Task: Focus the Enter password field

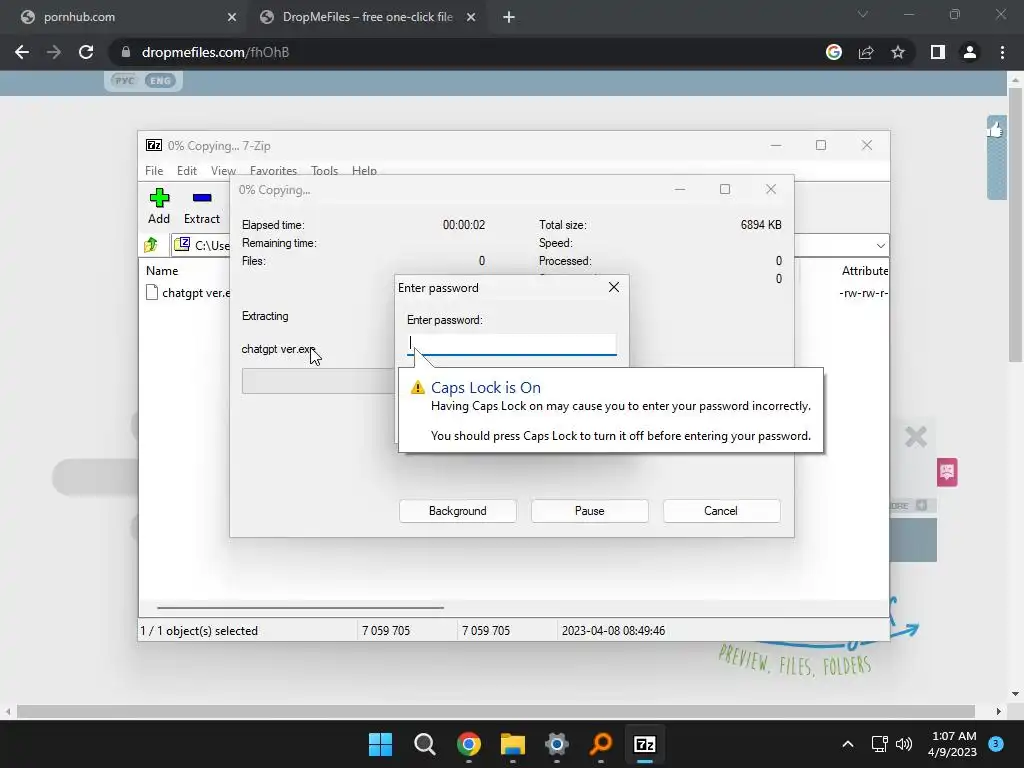Action: (511, 344)
